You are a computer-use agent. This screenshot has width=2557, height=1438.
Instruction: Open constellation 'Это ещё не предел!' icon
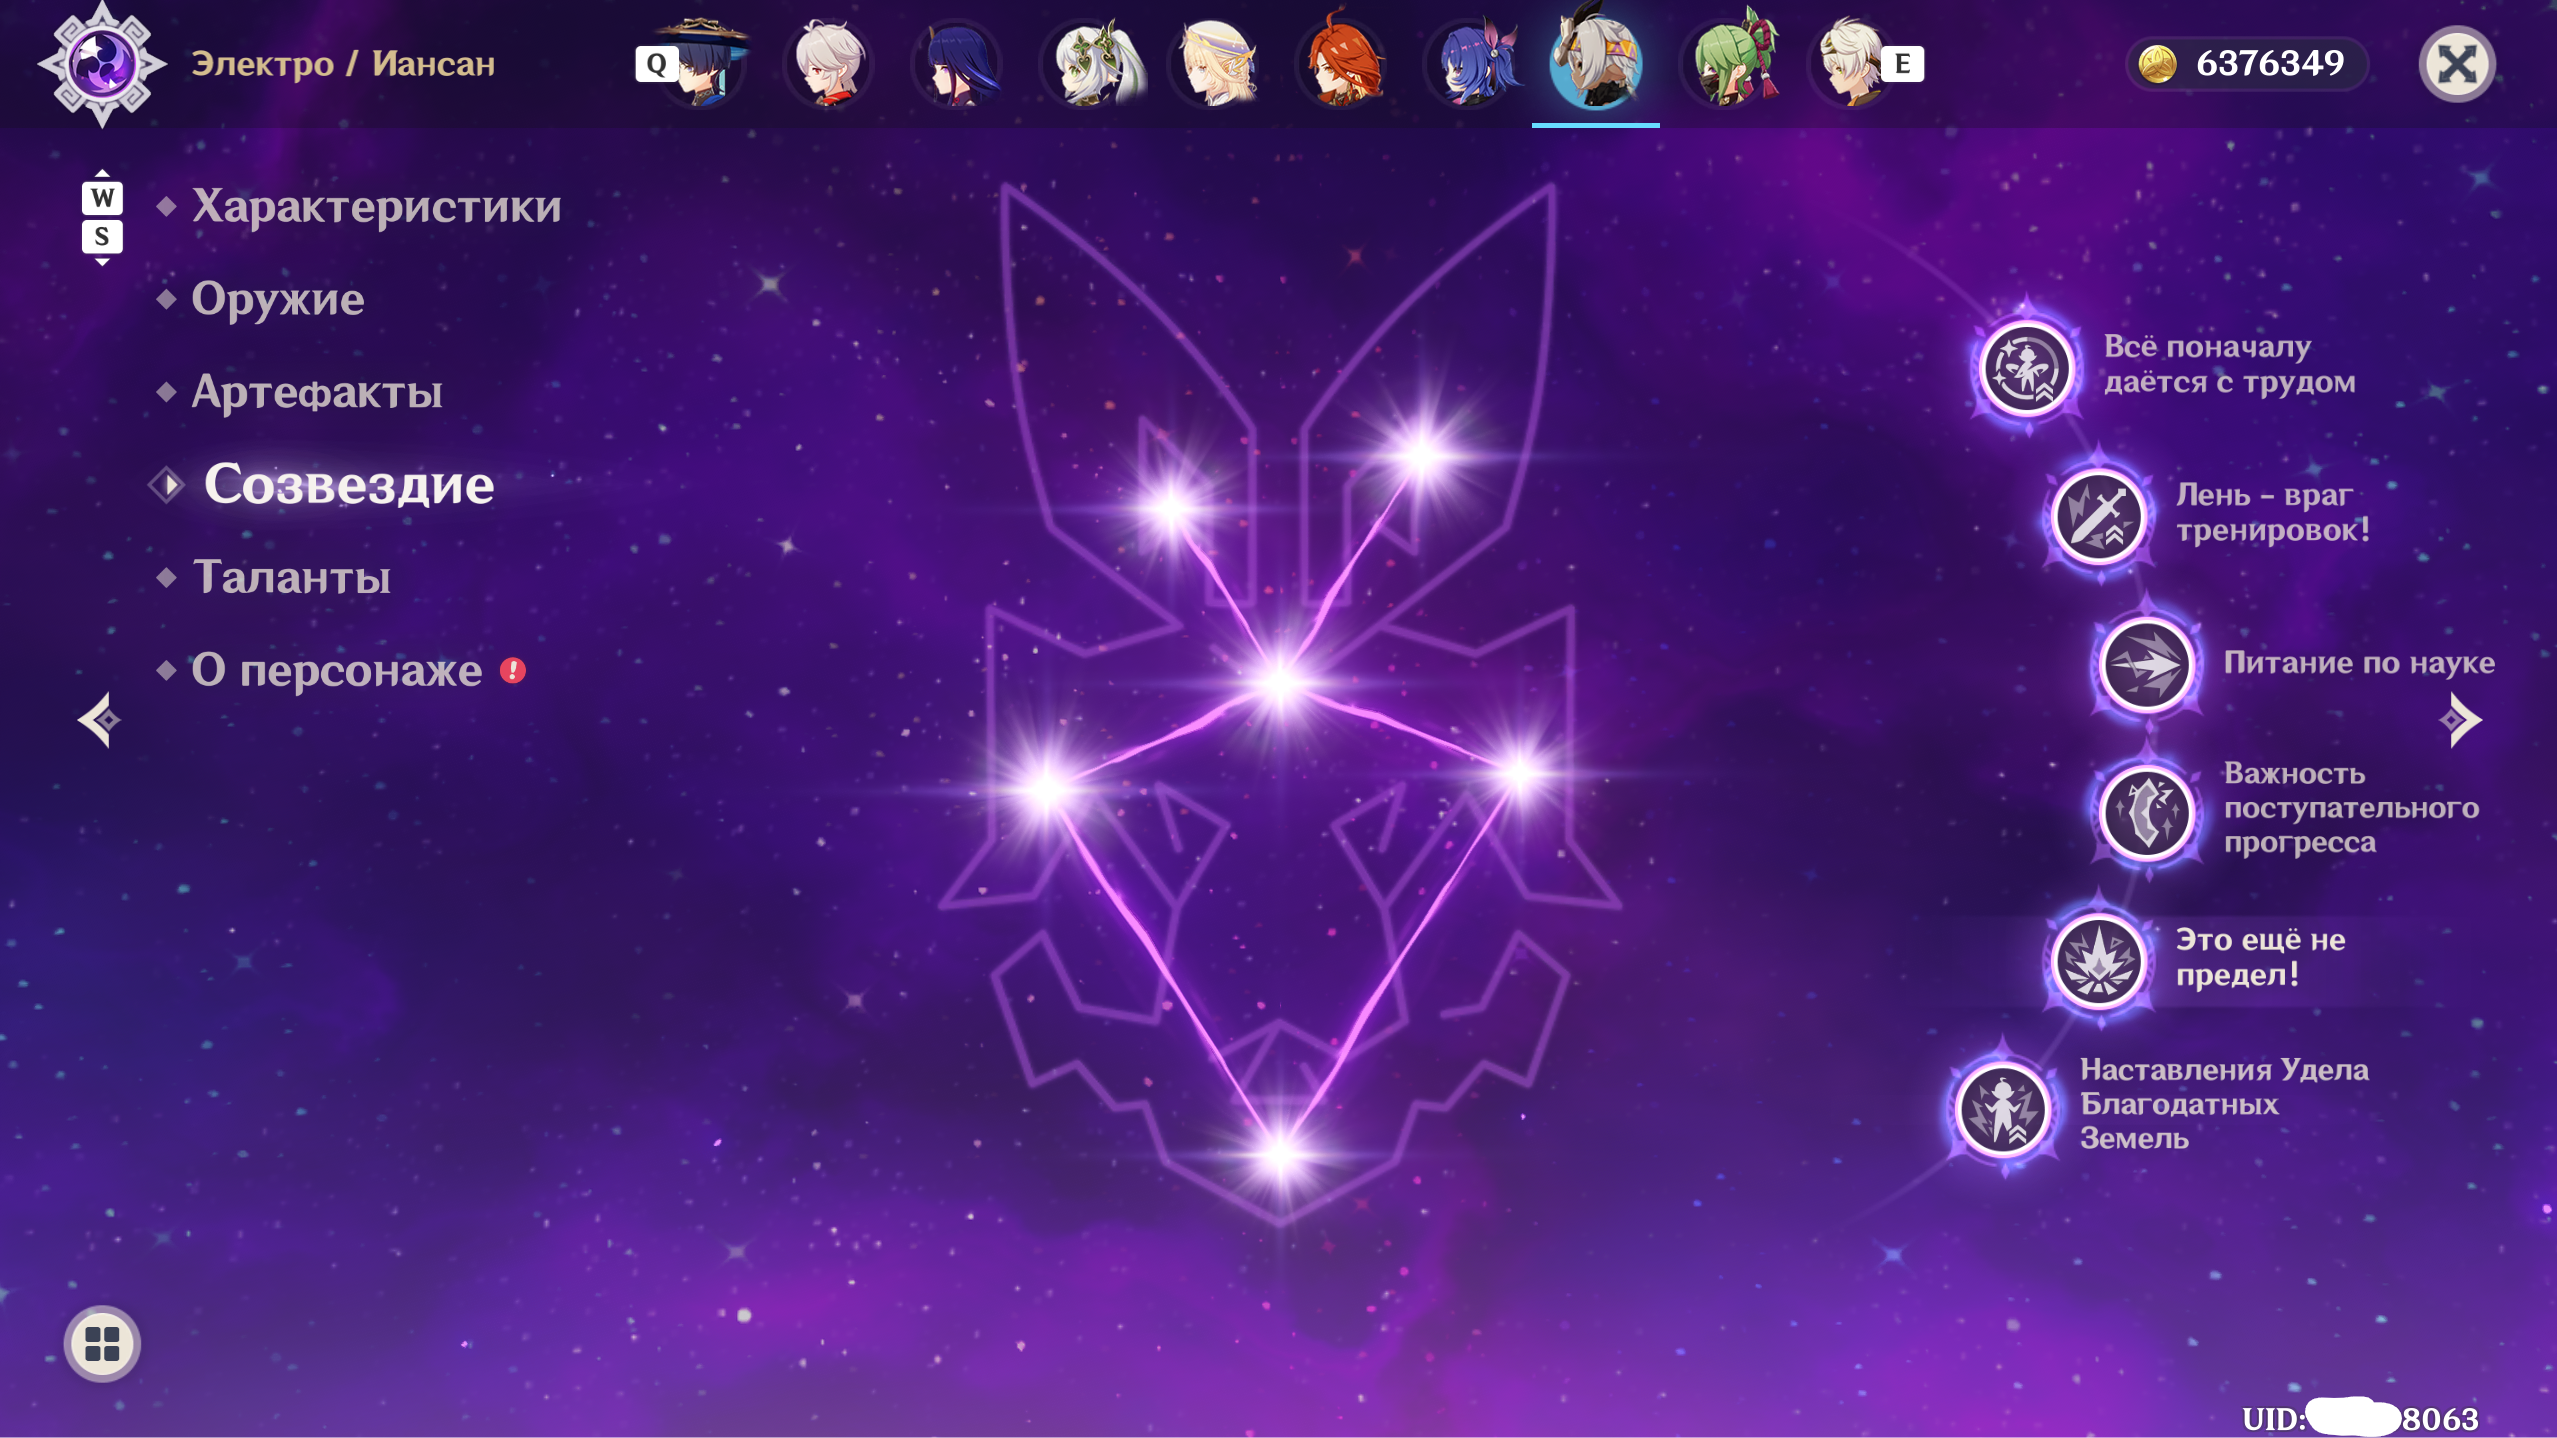point(2098,960)
